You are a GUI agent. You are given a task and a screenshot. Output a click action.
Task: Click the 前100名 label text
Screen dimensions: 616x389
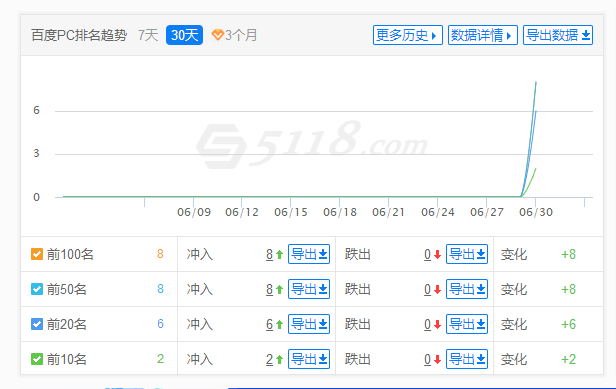(x=70, y=254)
